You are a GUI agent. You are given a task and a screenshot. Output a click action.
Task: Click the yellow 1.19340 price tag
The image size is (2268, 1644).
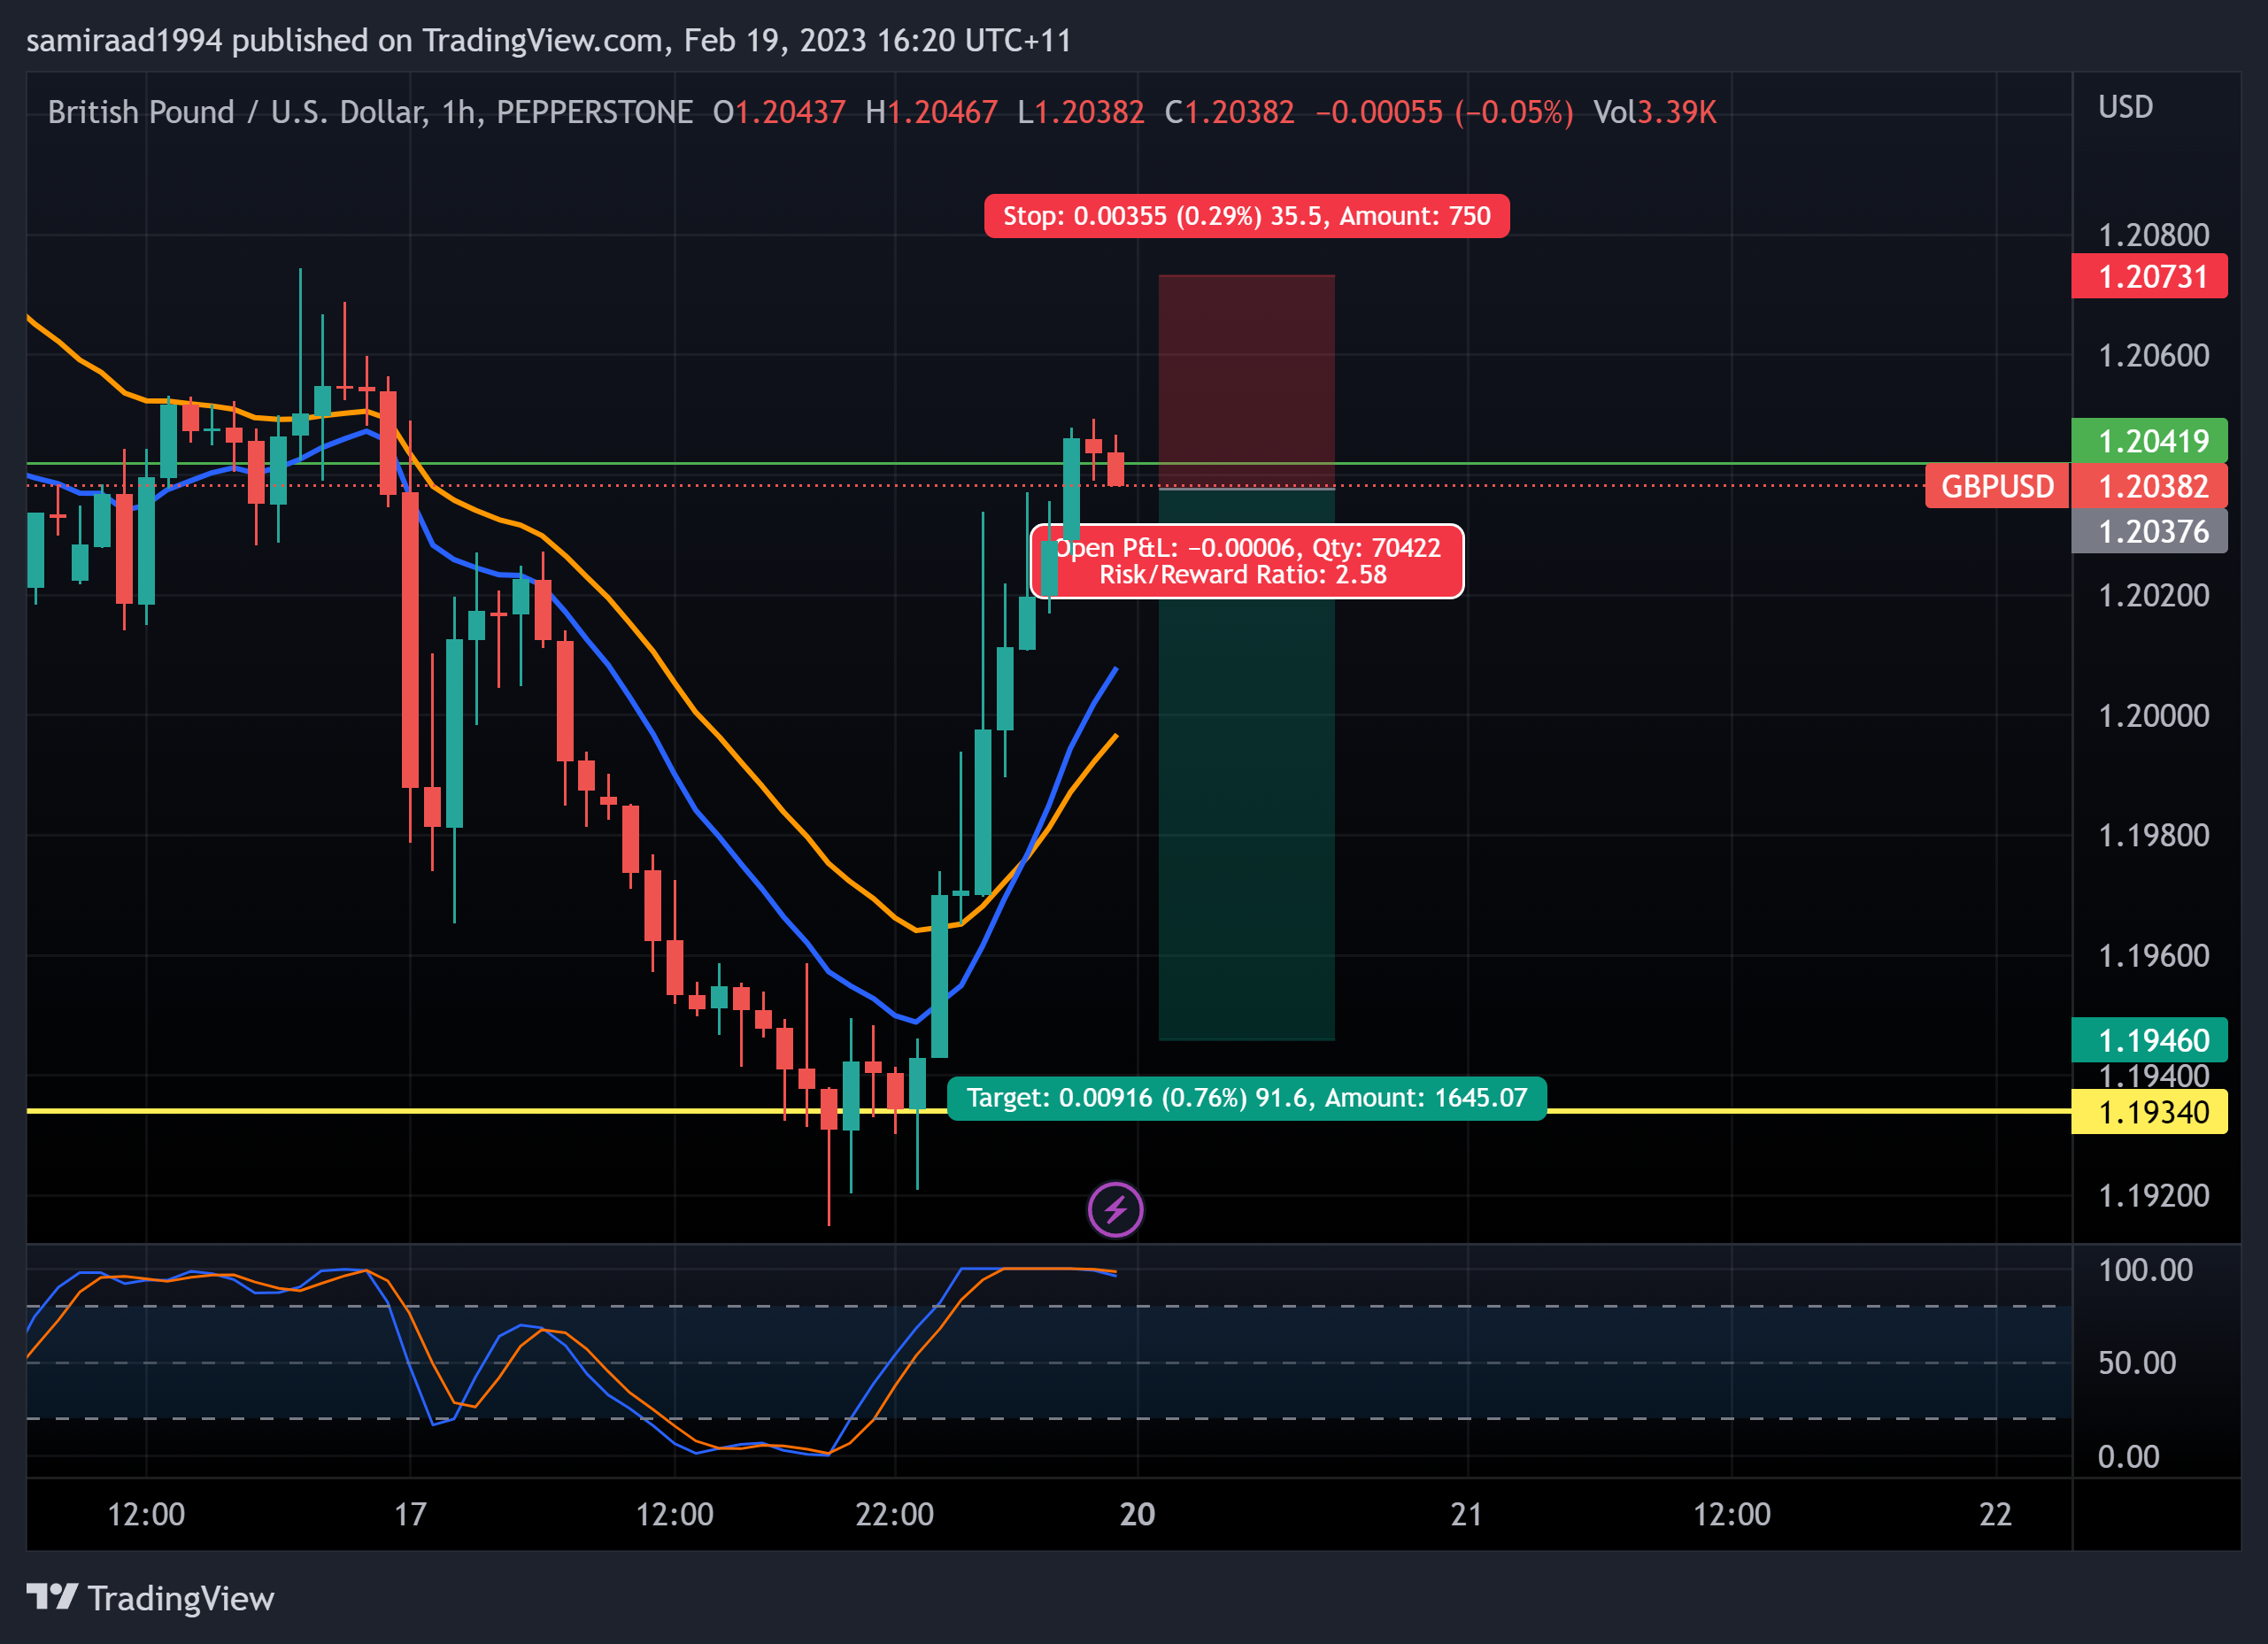pos(2150,1112)
